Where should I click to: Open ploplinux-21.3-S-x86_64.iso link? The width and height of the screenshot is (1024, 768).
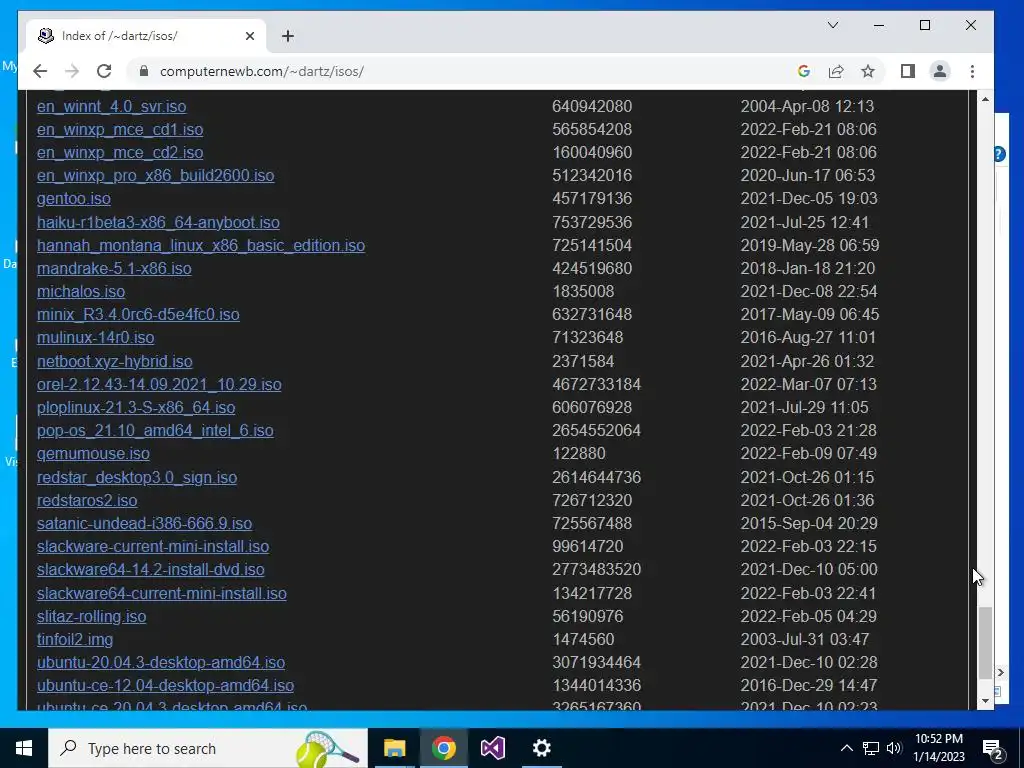(x=136, y=408)
